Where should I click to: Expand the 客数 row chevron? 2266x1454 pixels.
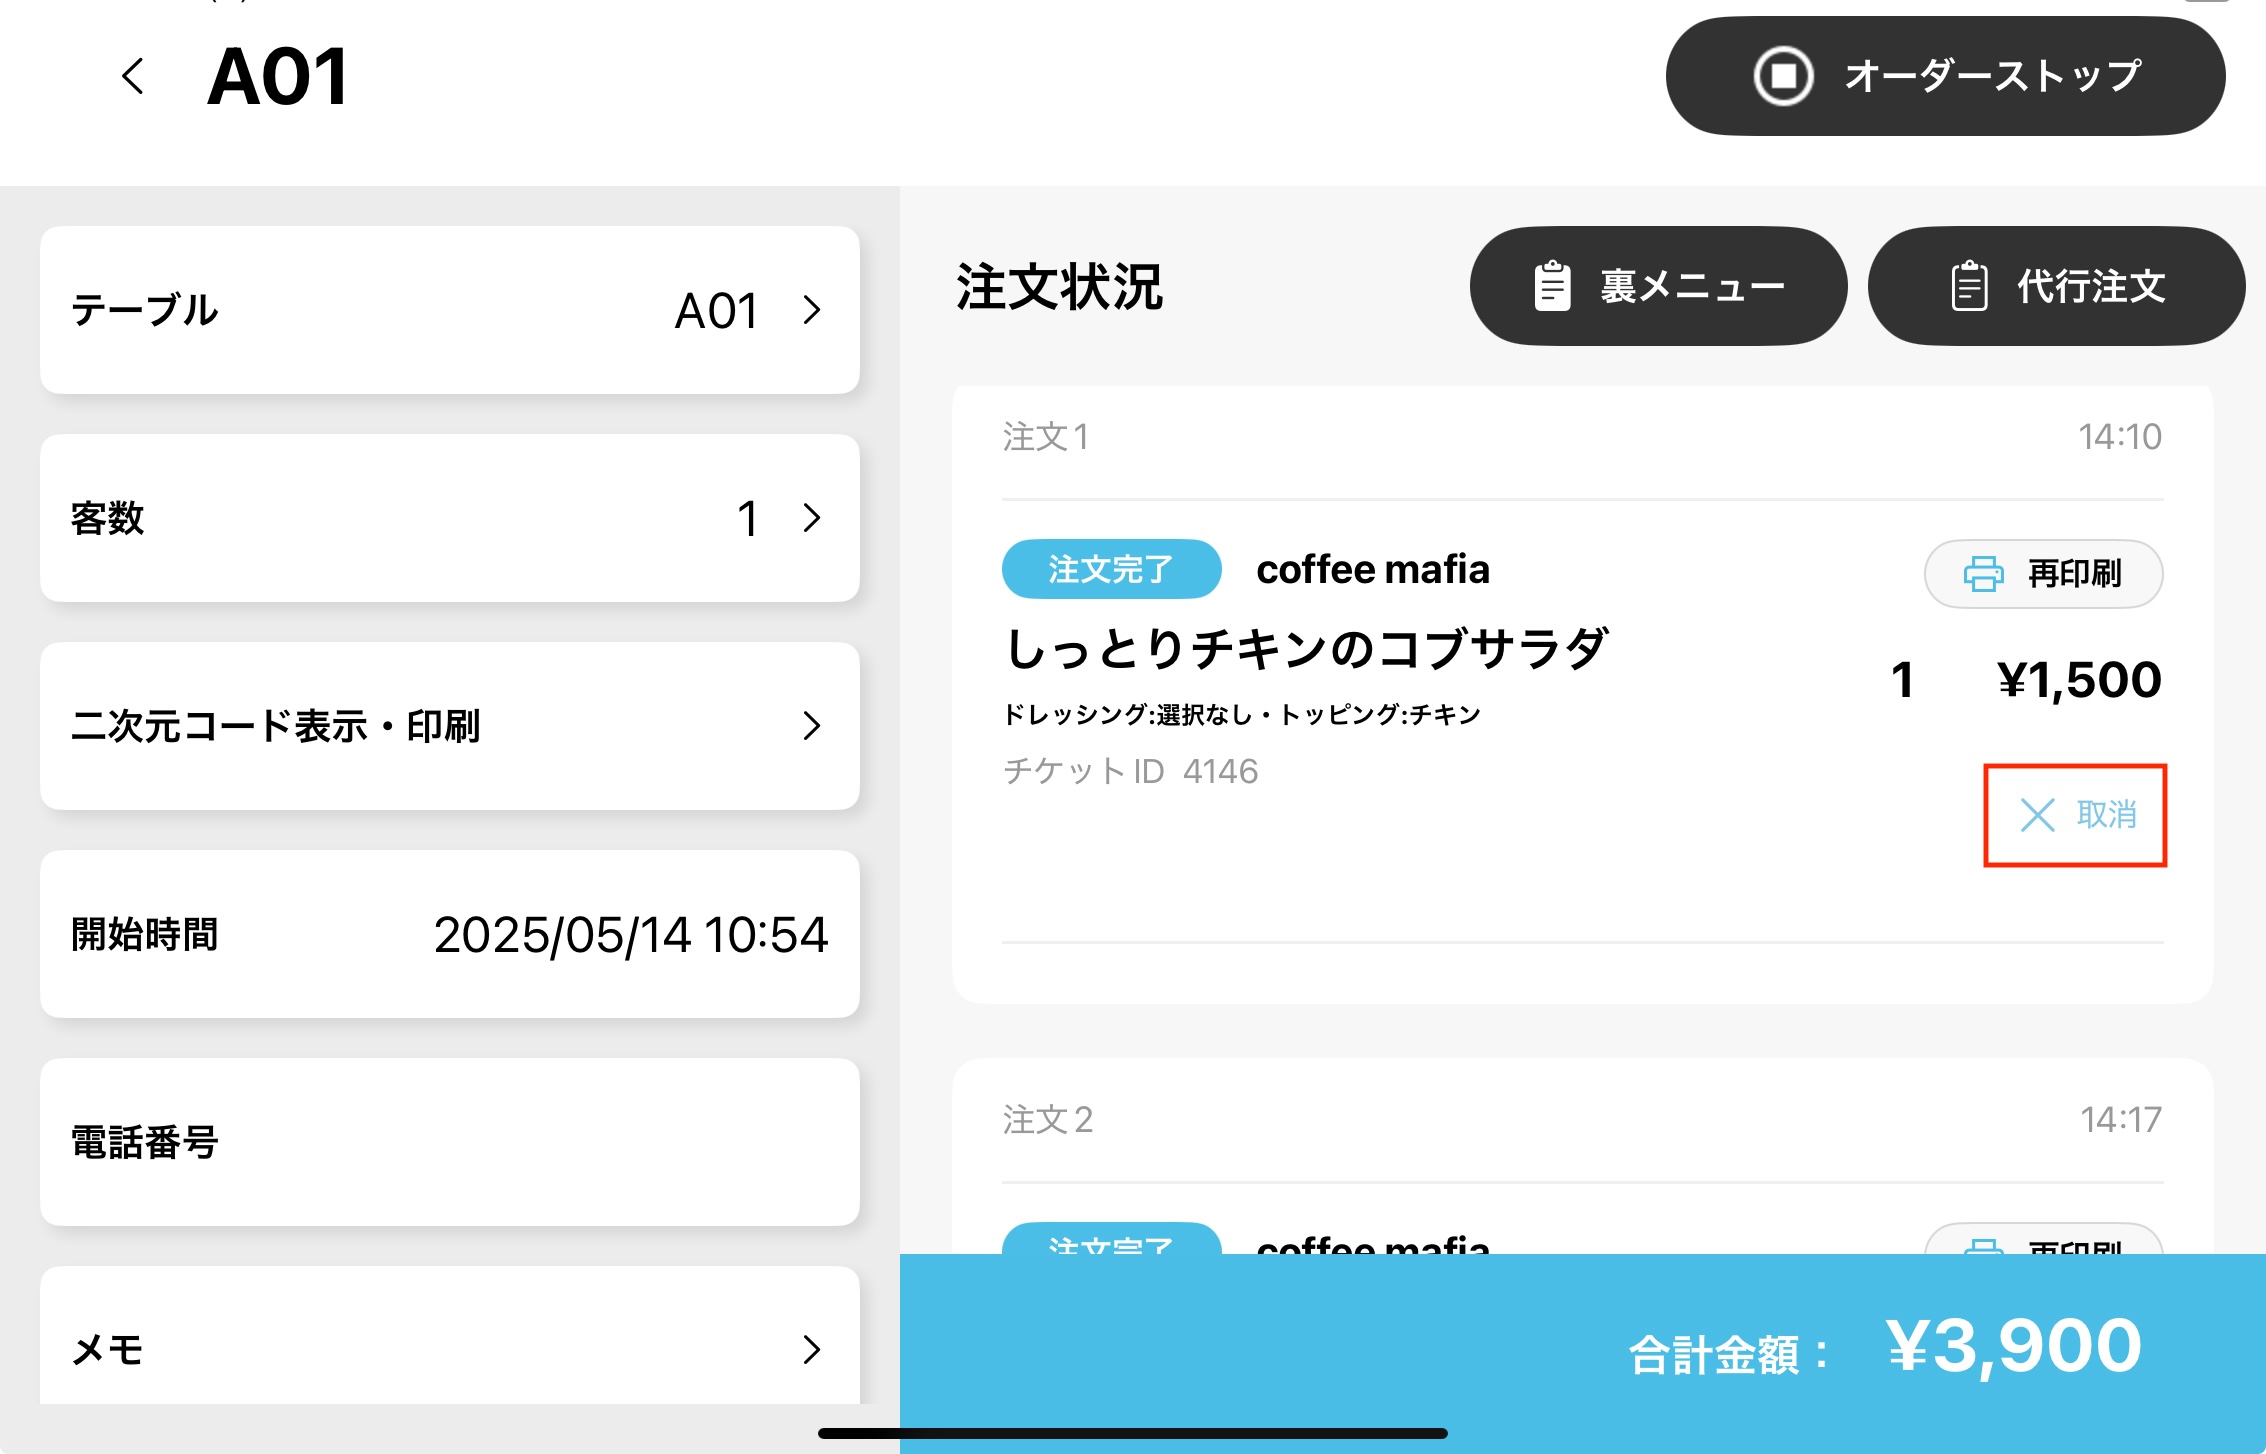click(811, 518)
